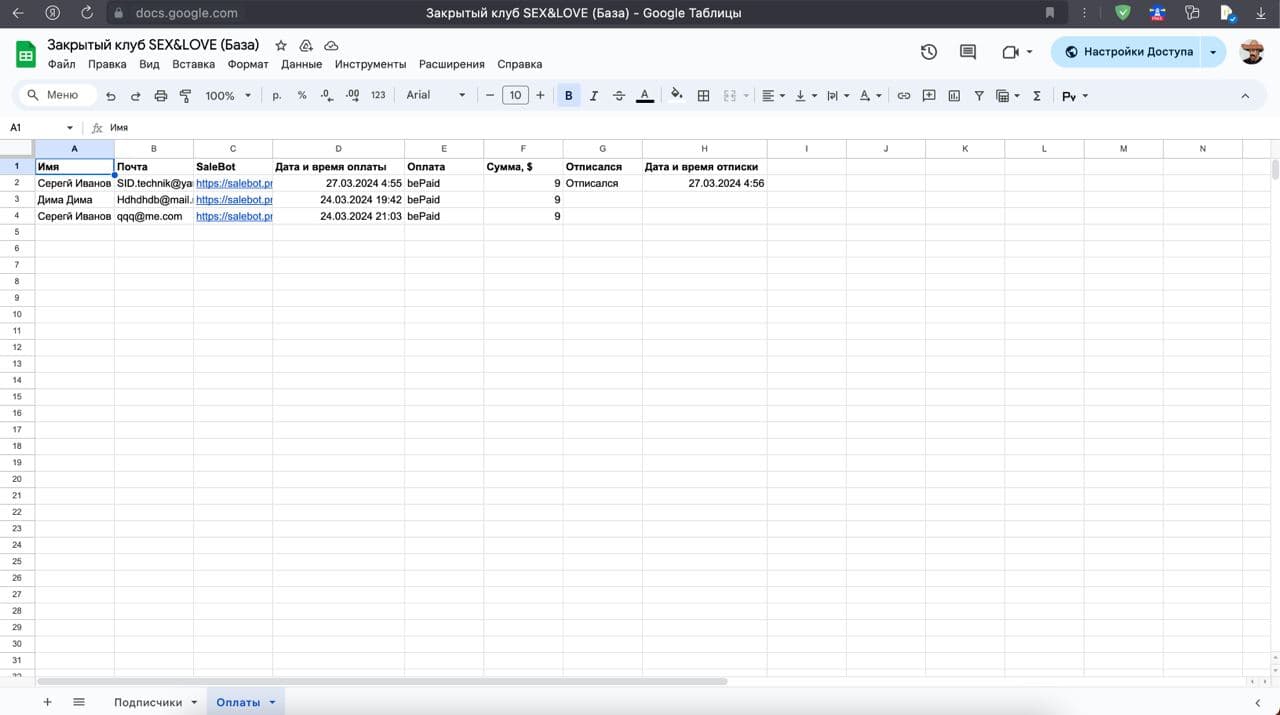Open the 100% zoom dropdown
Viewport: 1280px width, 715px height.
tap(228, 96)
